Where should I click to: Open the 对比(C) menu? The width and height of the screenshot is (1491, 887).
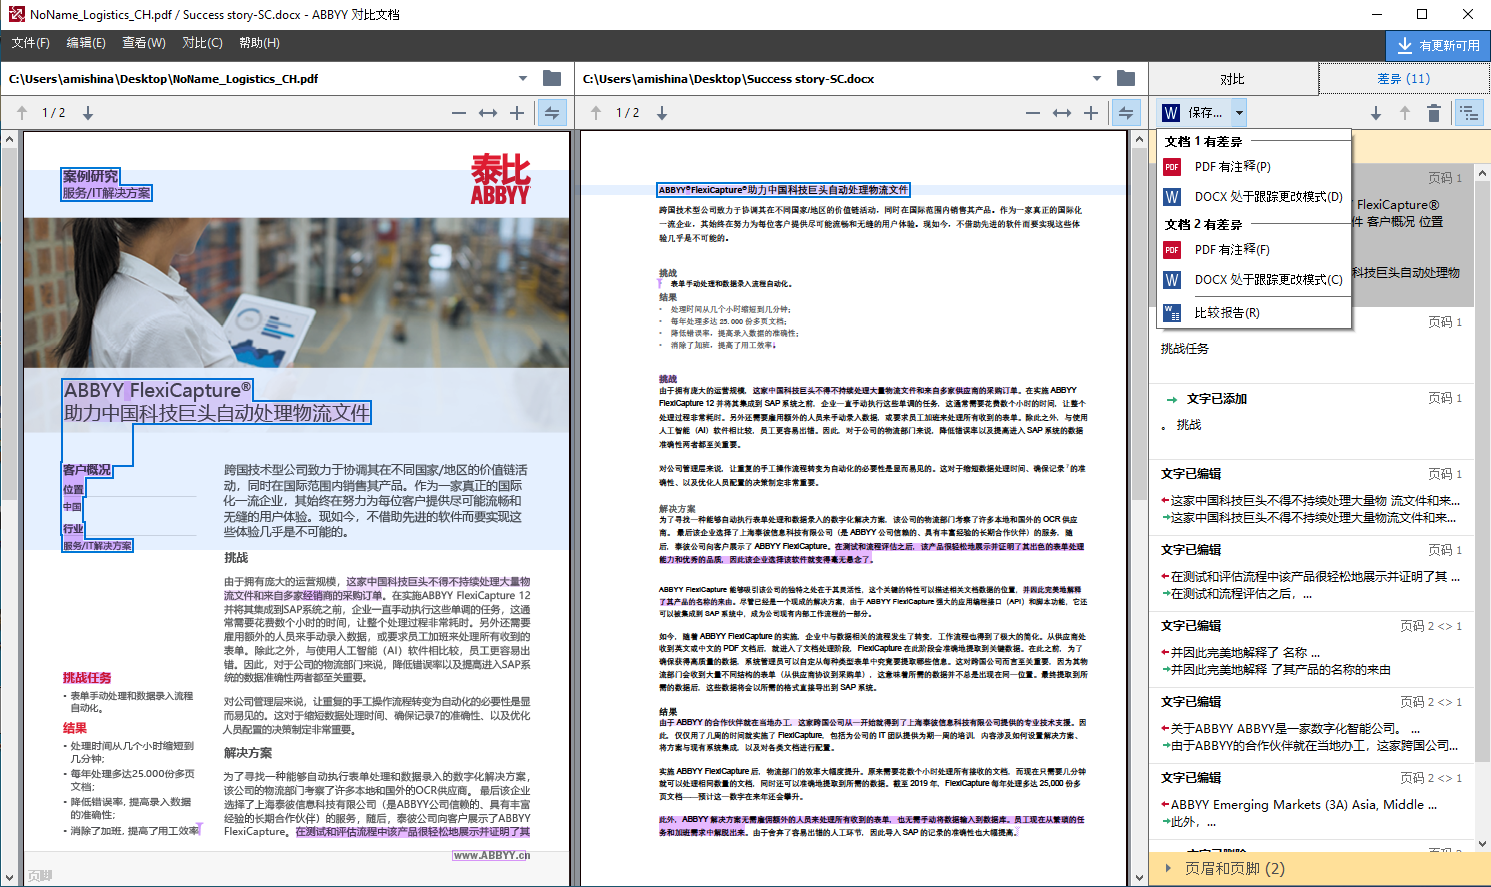click(x=202, y=43)
